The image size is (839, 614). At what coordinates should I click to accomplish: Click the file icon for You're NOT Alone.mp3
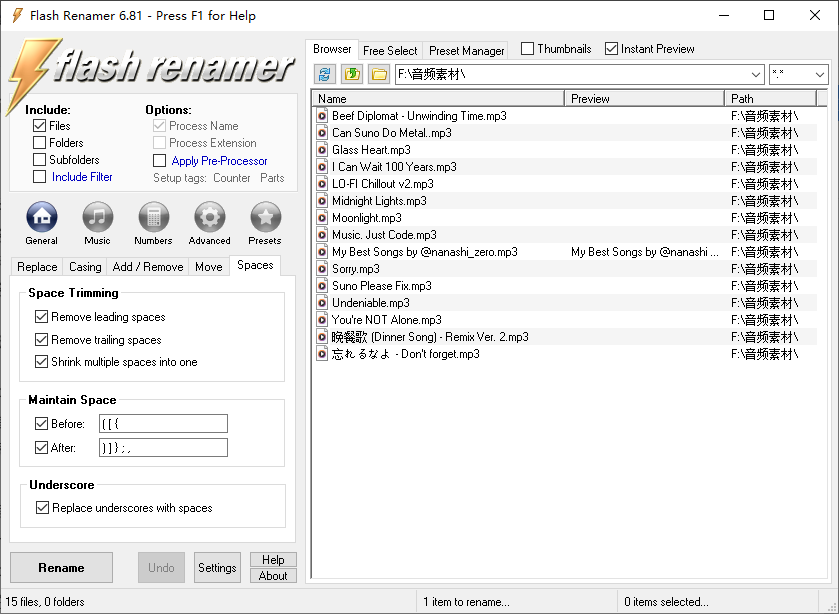pos(322,320)
